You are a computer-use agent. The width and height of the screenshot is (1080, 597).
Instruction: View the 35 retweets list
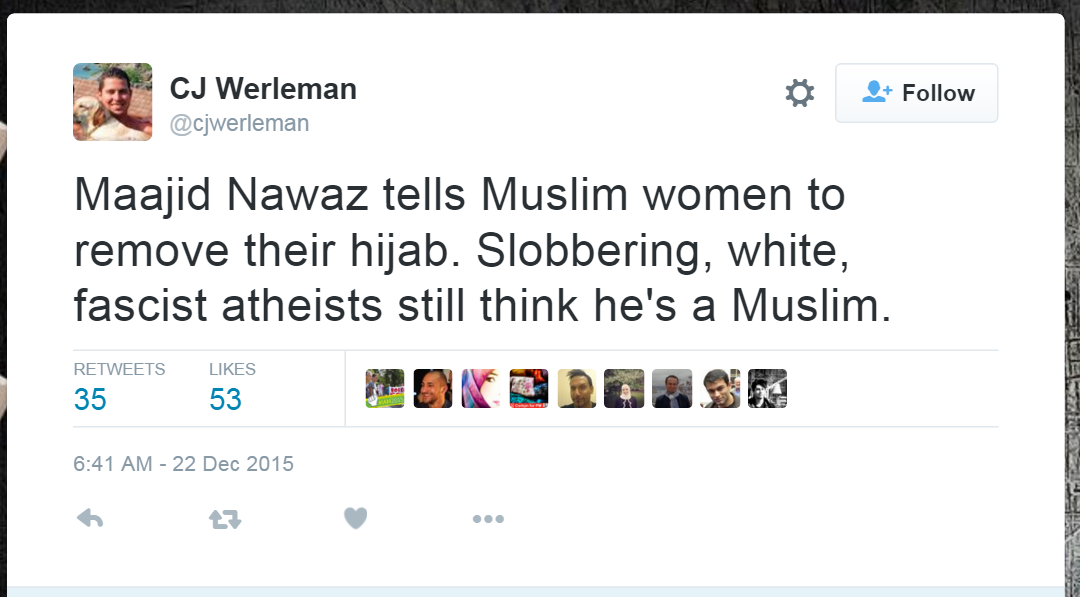click(90, 399)
